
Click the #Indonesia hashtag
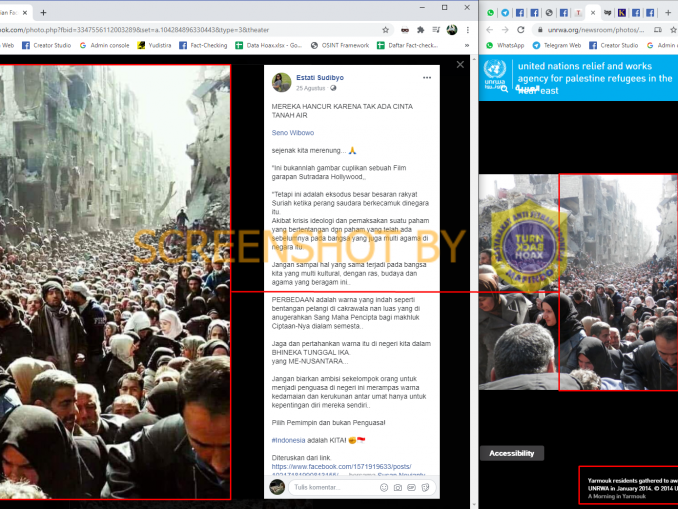click(x=288, y=440)
